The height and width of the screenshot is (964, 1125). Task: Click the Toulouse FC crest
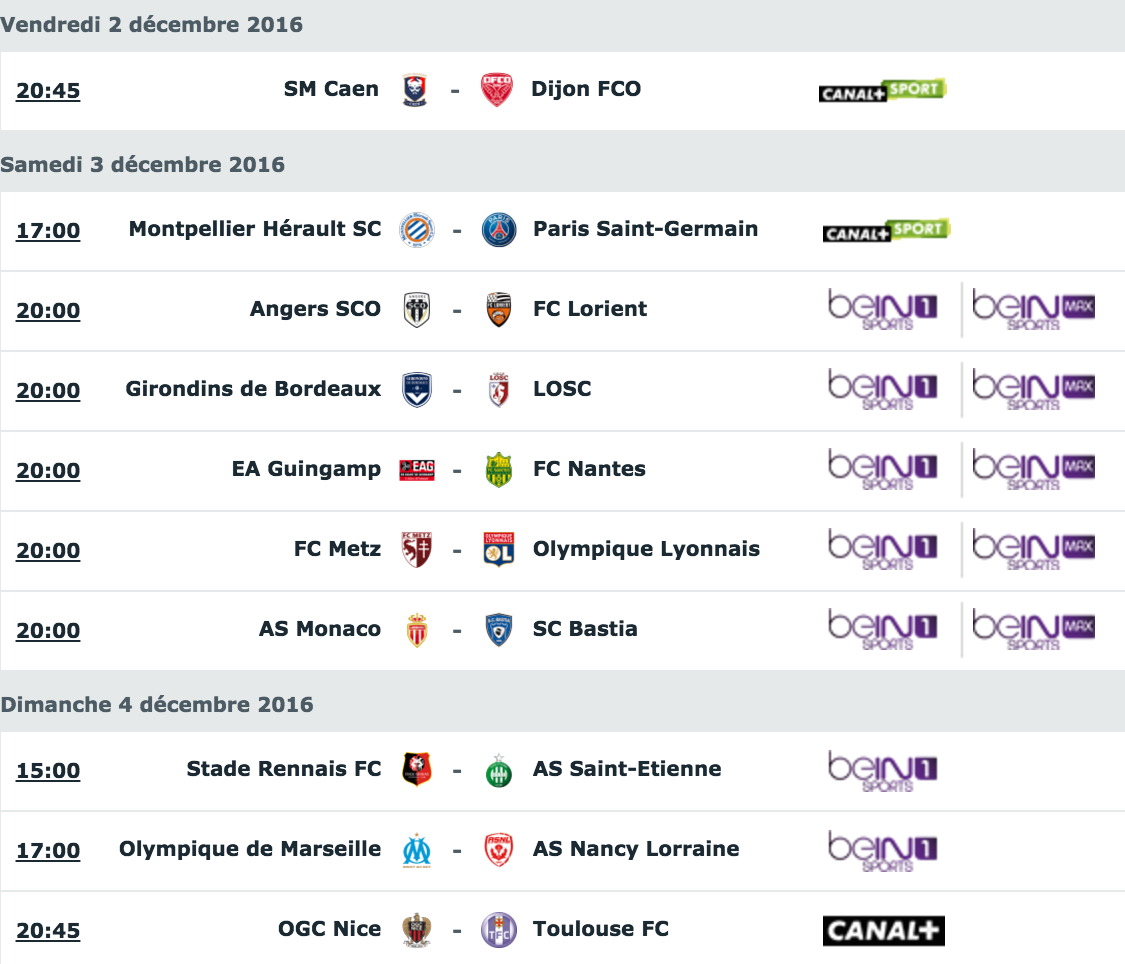(499, 930)
